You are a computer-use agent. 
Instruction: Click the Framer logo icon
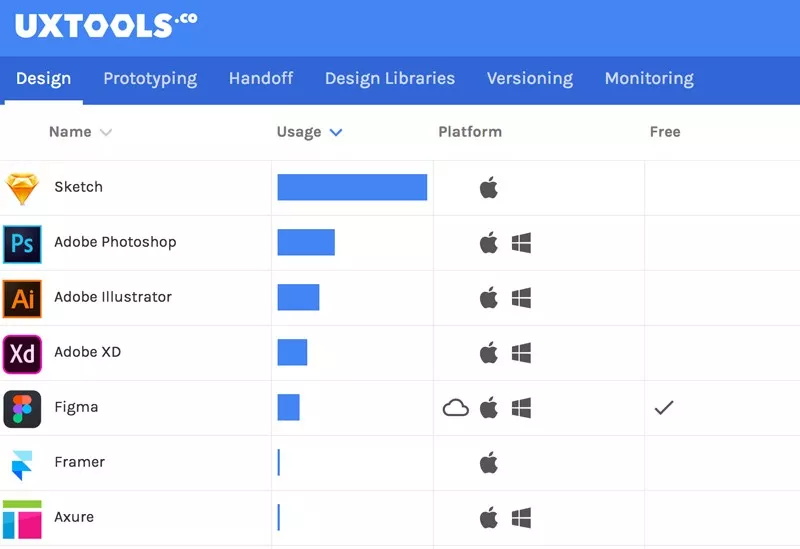point(22,463)
